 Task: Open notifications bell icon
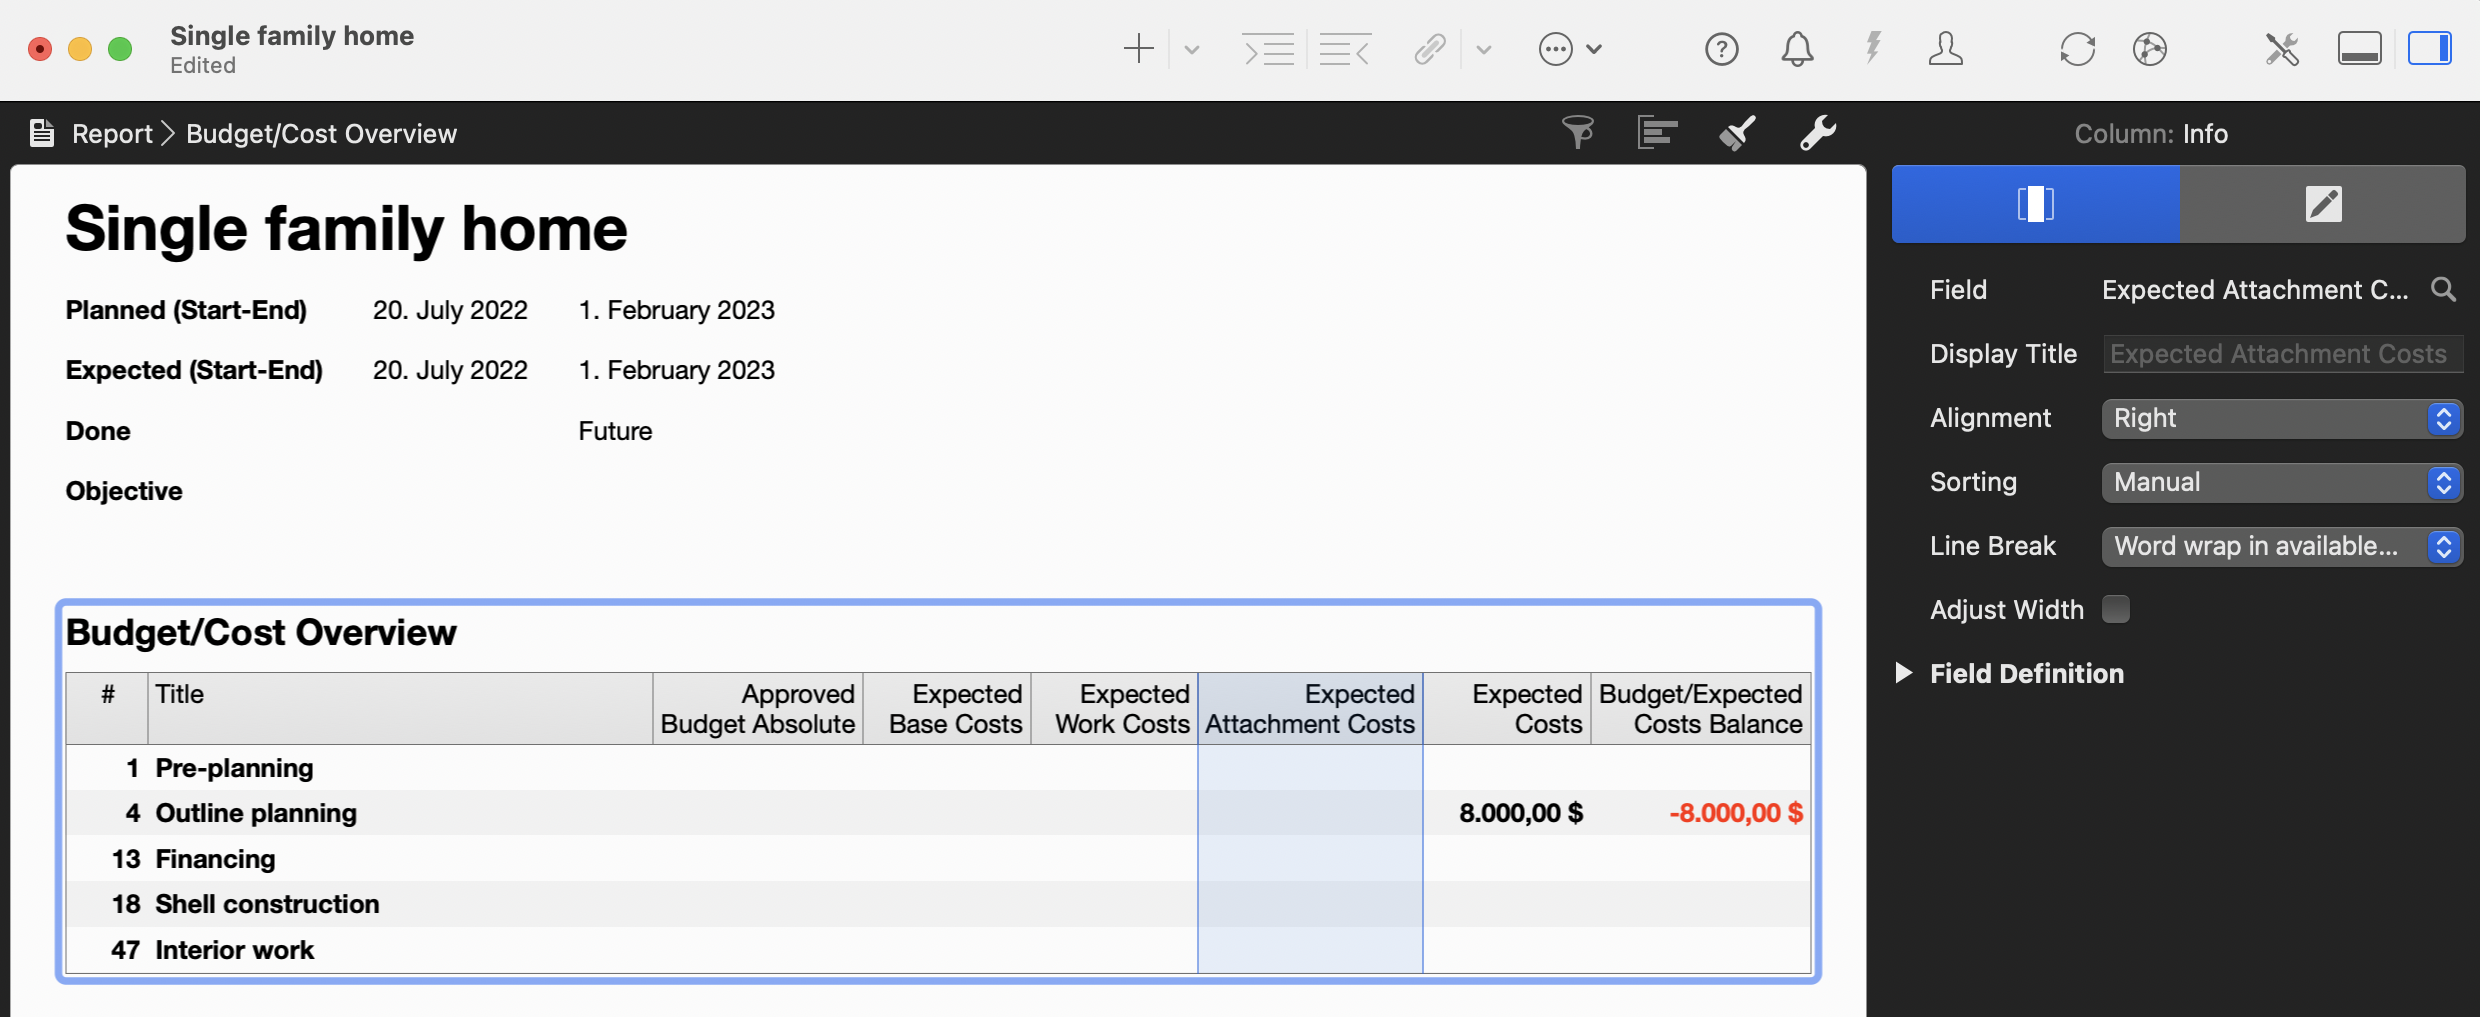[x=1797, y=49]
